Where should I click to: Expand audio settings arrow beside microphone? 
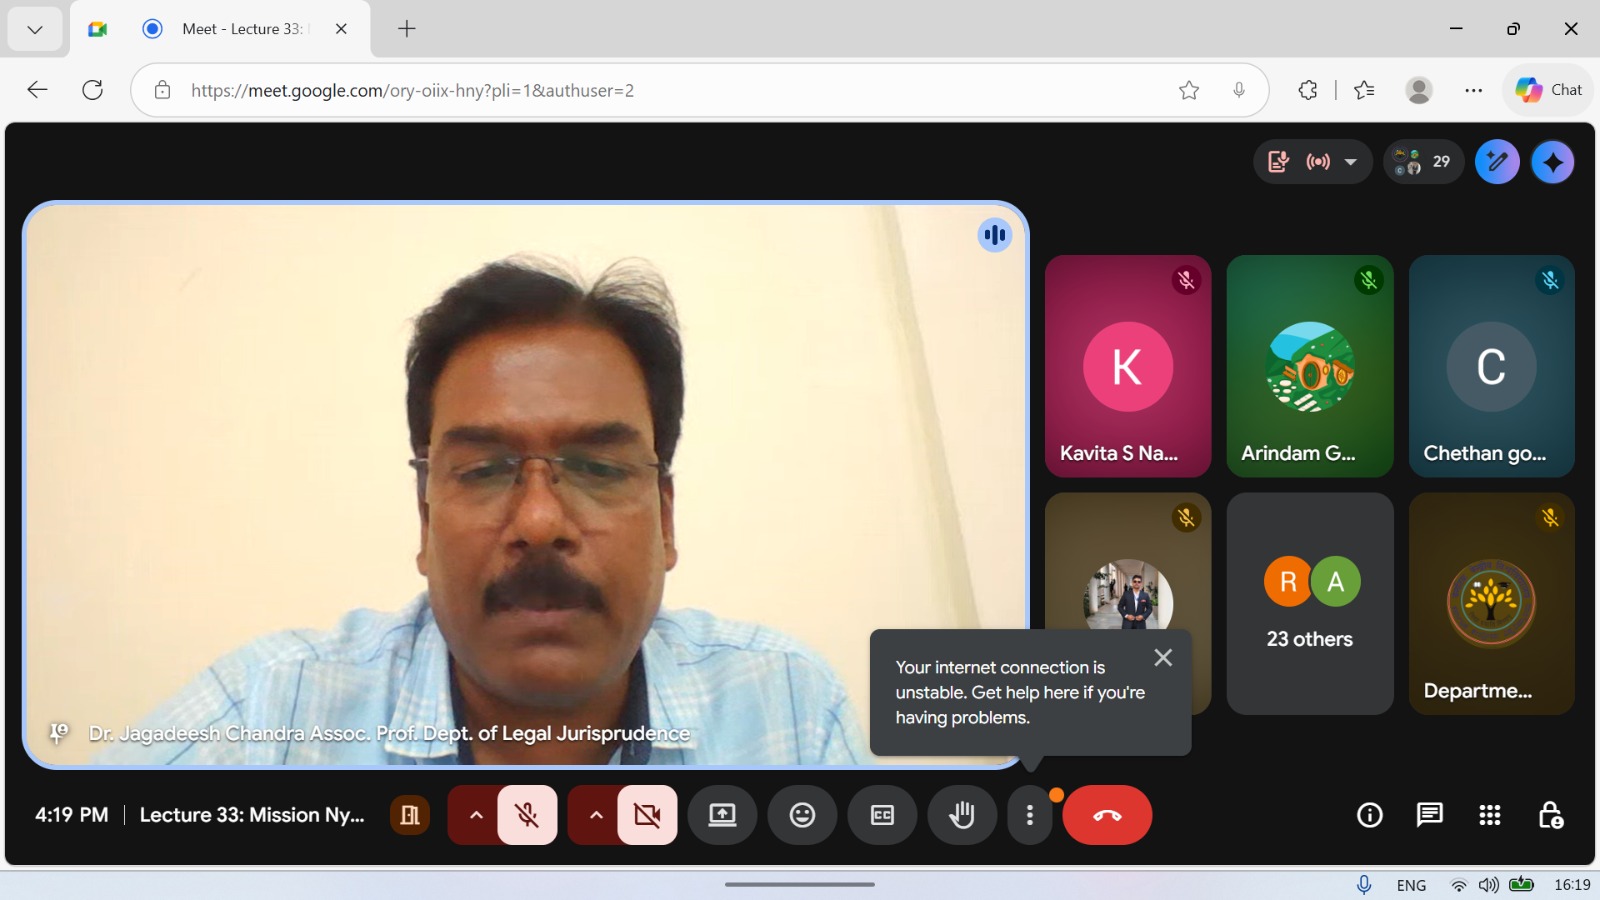point(476,815)
